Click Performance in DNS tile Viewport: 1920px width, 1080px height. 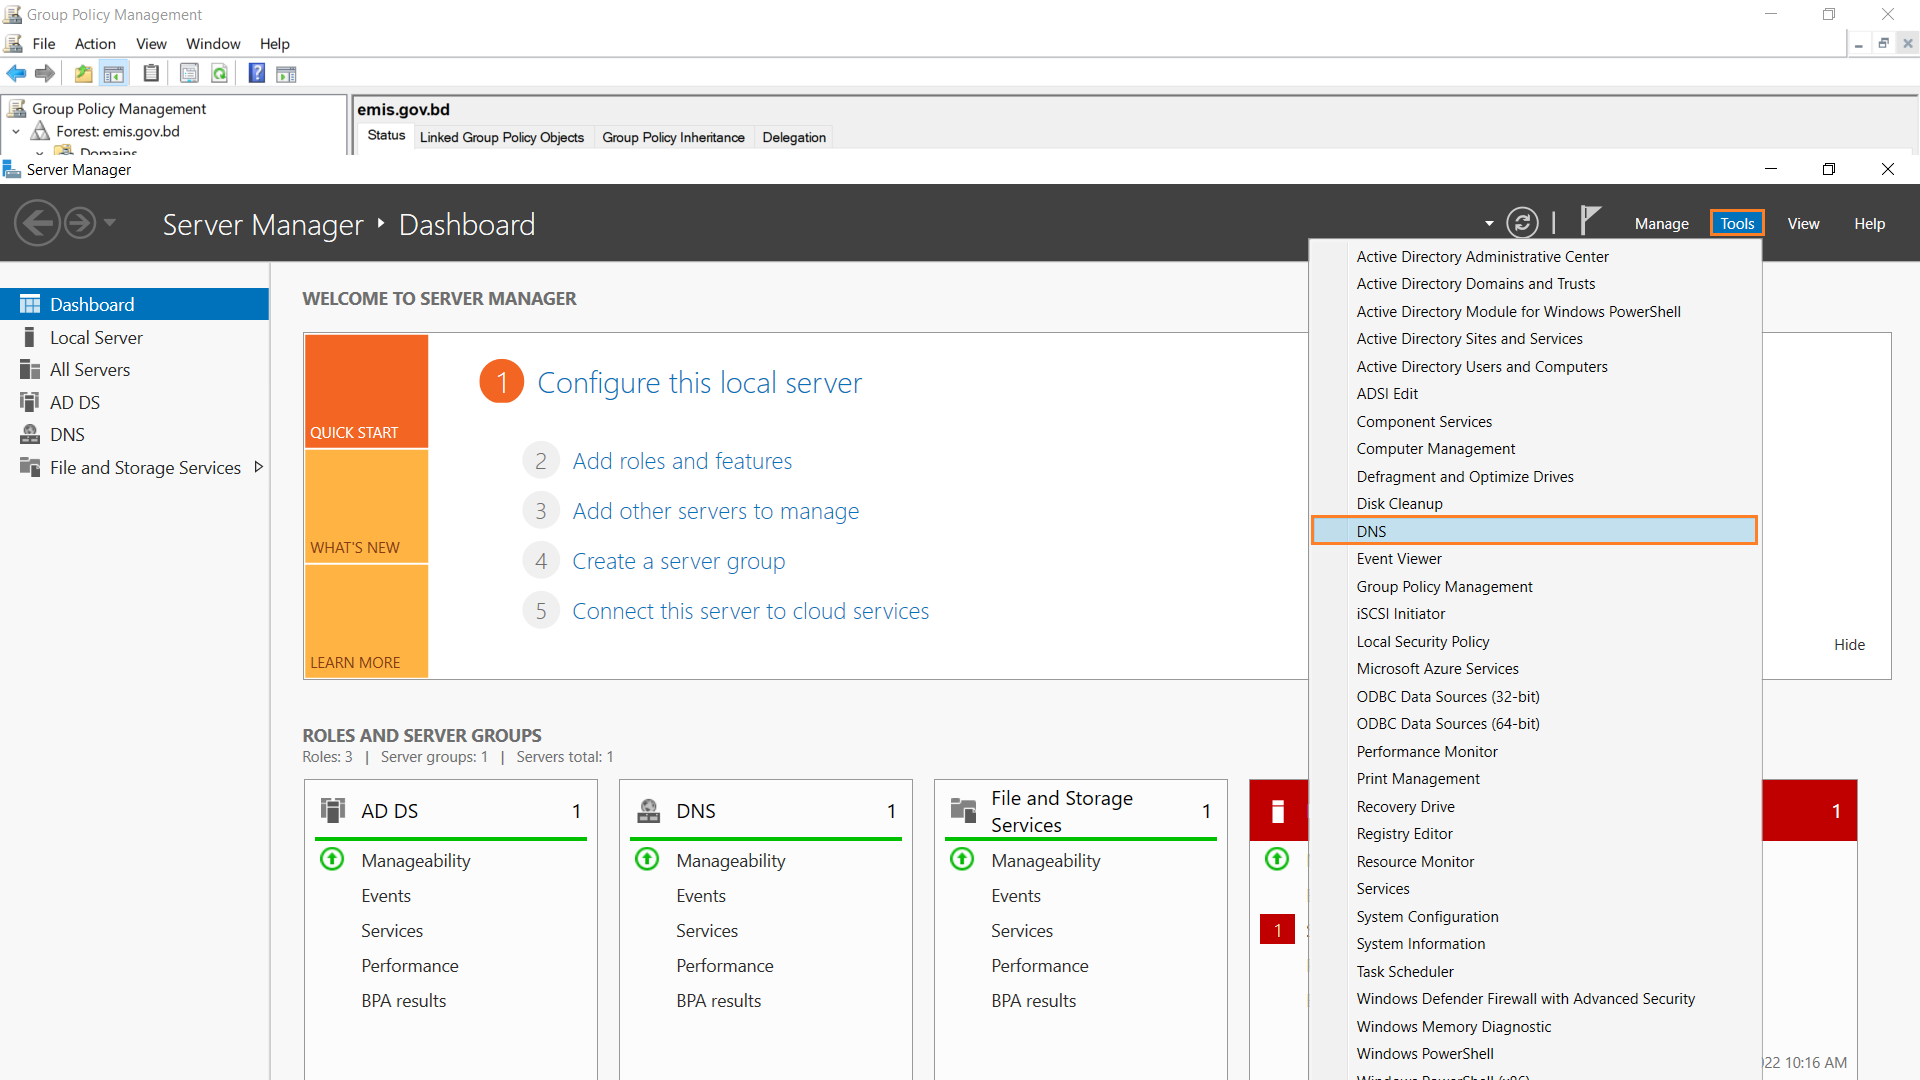tap(725, 966)
